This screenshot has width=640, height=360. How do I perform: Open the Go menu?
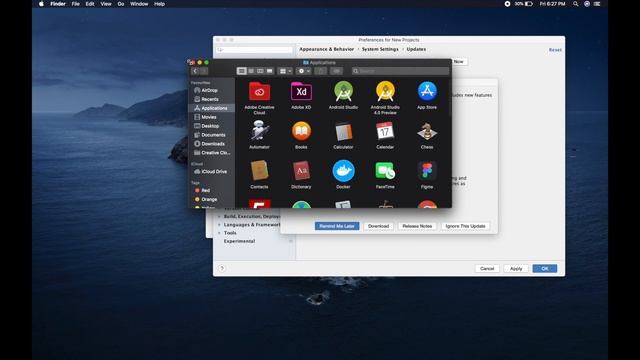pos(121,4)
